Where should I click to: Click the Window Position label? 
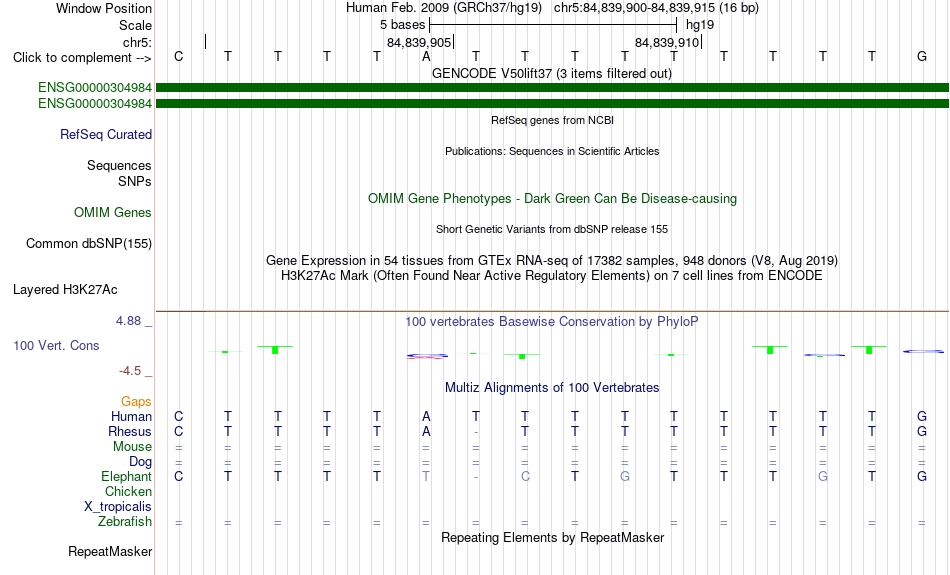104,8
